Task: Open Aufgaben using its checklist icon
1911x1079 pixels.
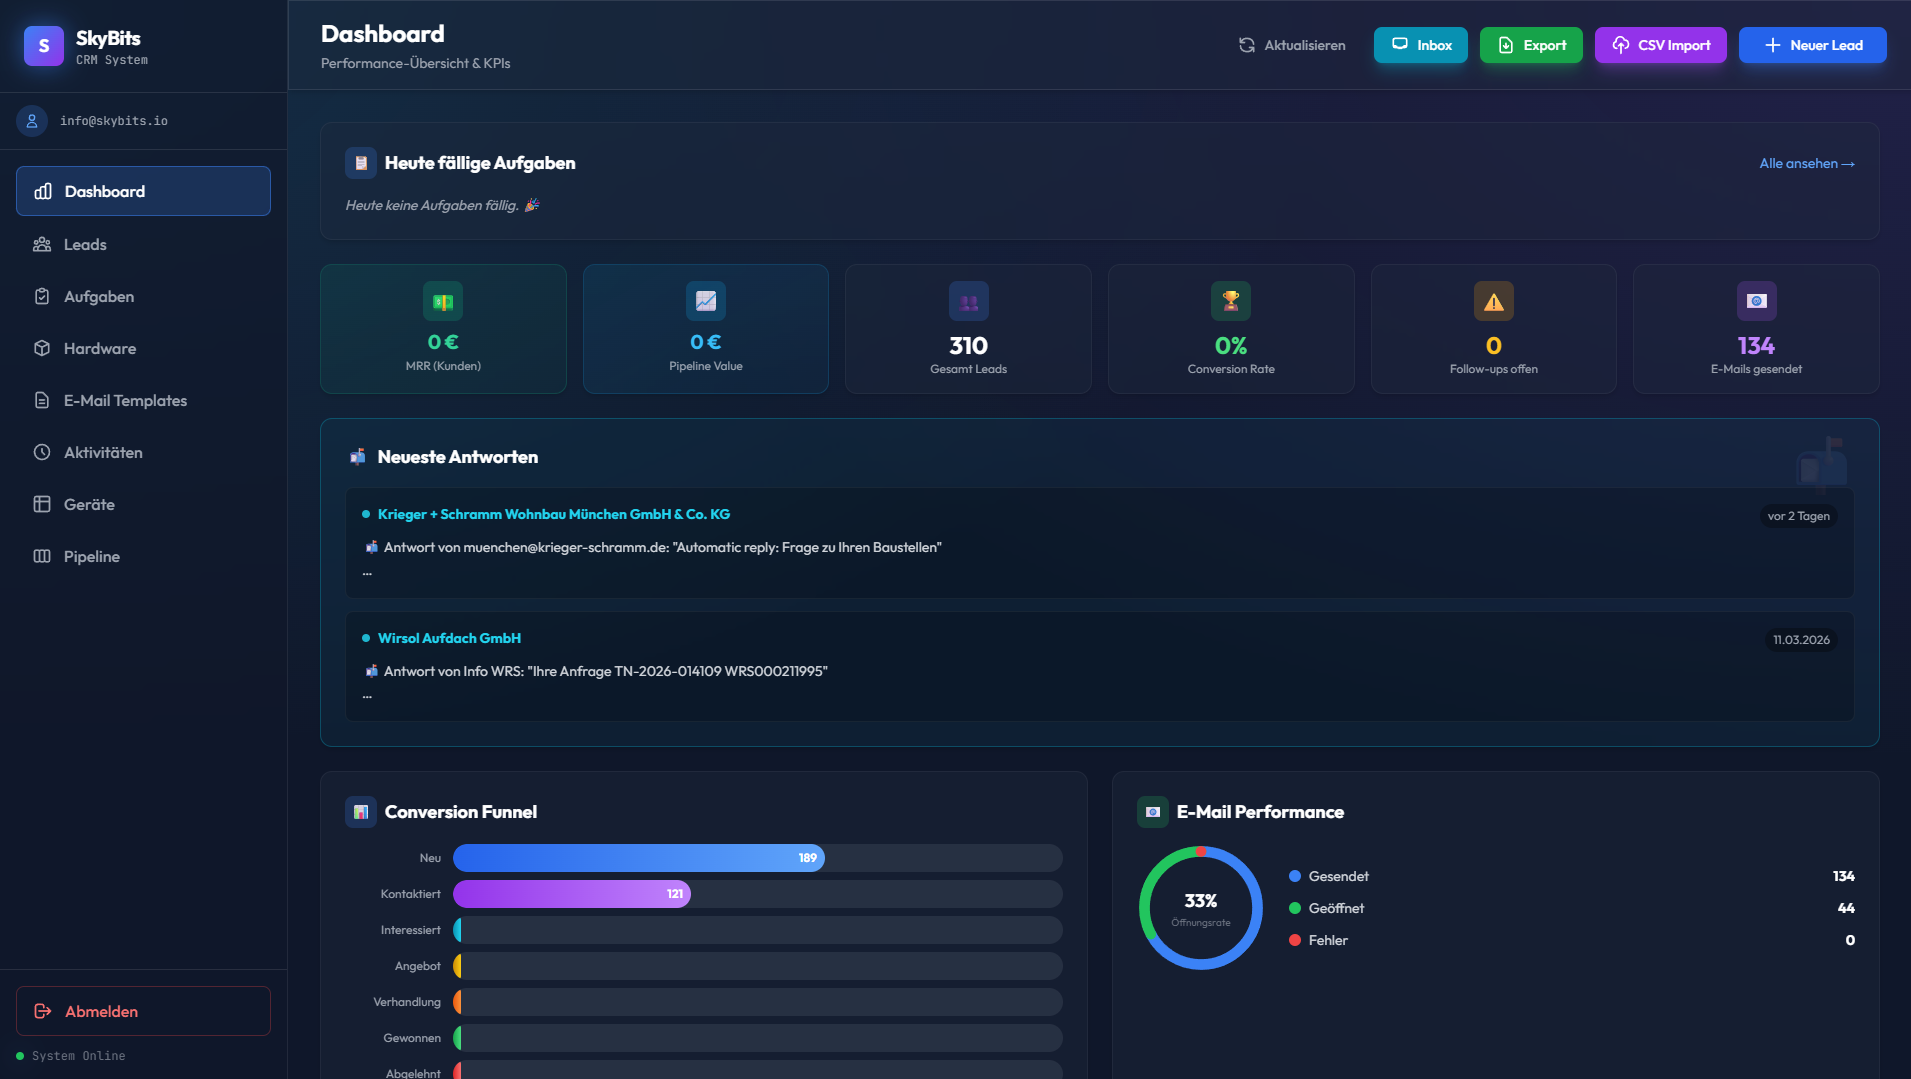Action: 41,296
